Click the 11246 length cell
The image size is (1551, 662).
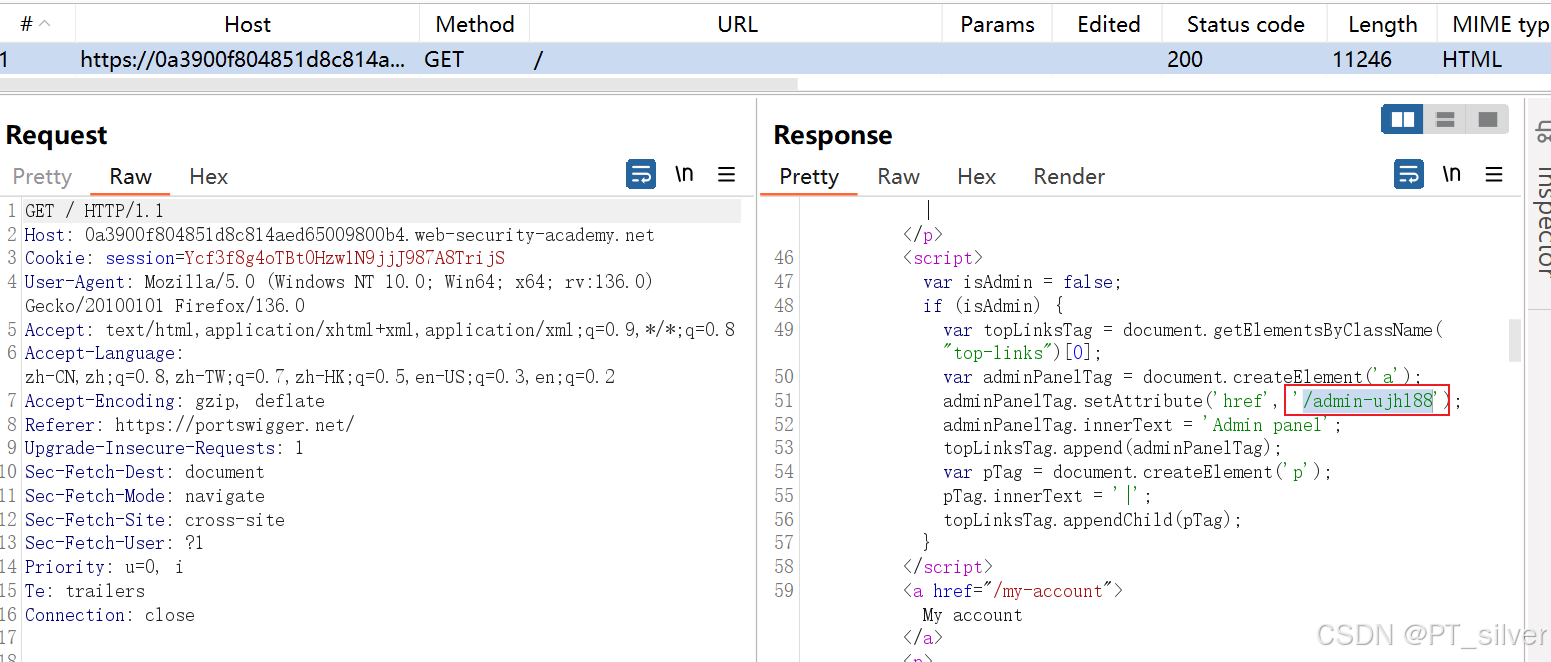[x=1361, y=59]
